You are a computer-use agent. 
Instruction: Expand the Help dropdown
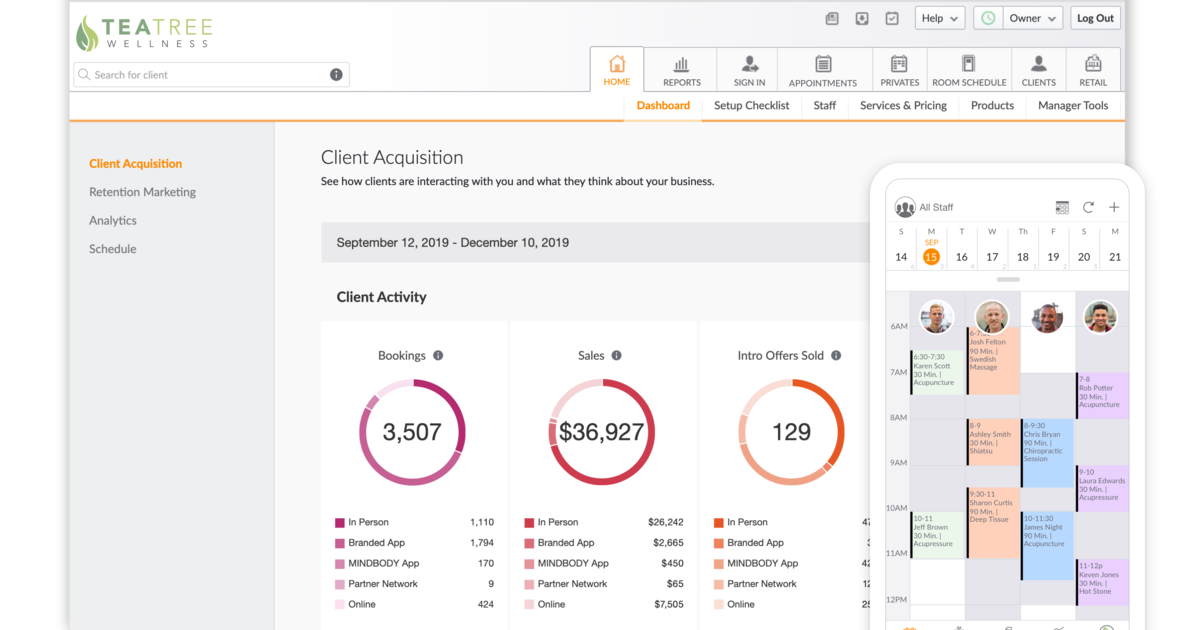tap(939, 17)
